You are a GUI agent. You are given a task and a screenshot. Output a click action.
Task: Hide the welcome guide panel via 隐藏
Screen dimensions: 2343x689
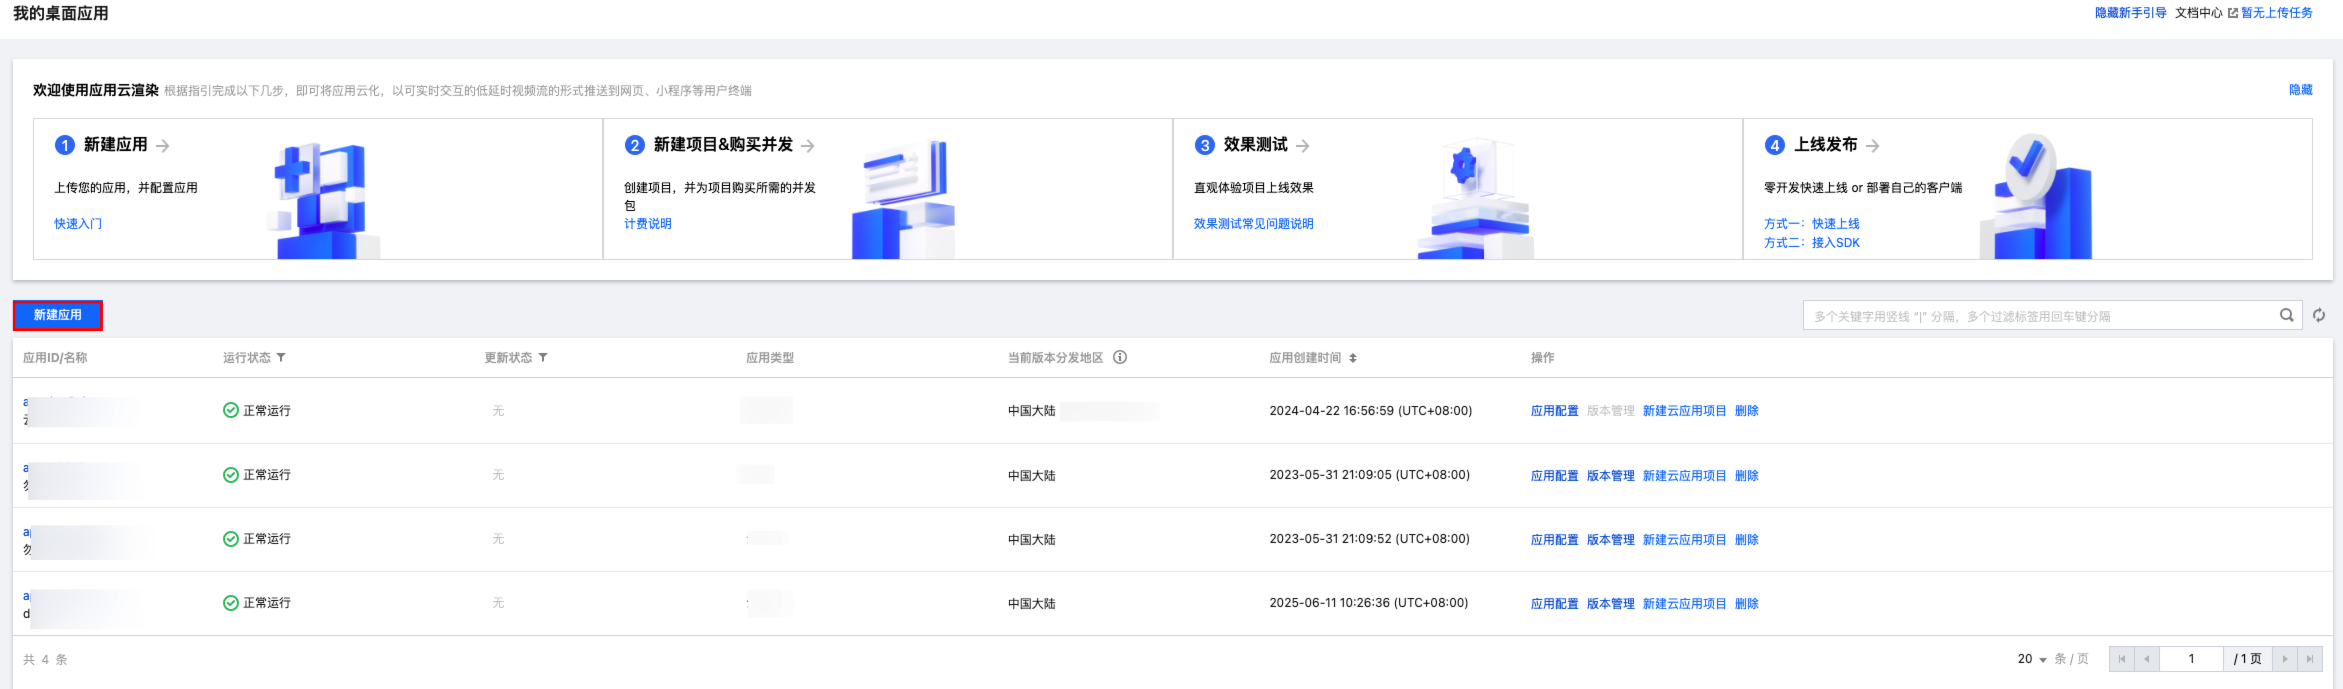point(2300,90)
